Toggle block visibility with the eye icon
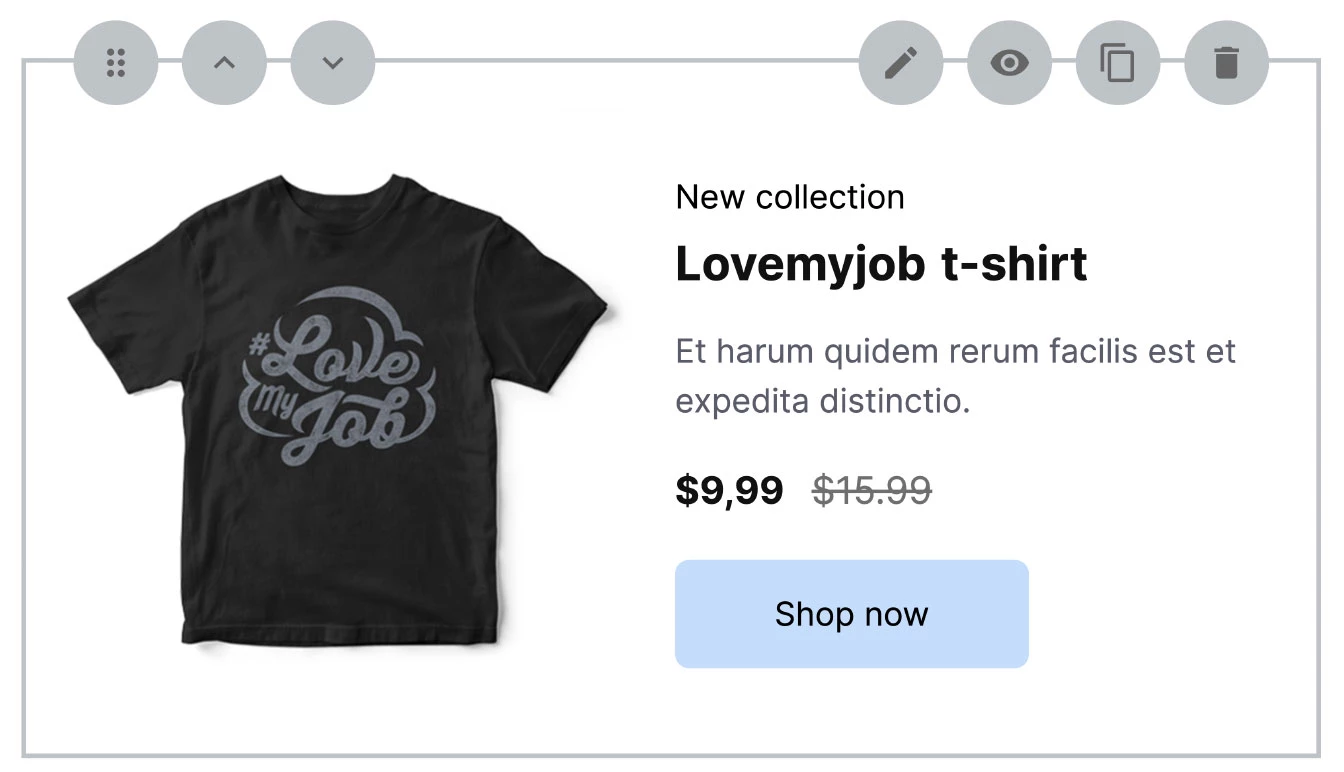Screen dimensions: 1344x772 (1010, 63)
